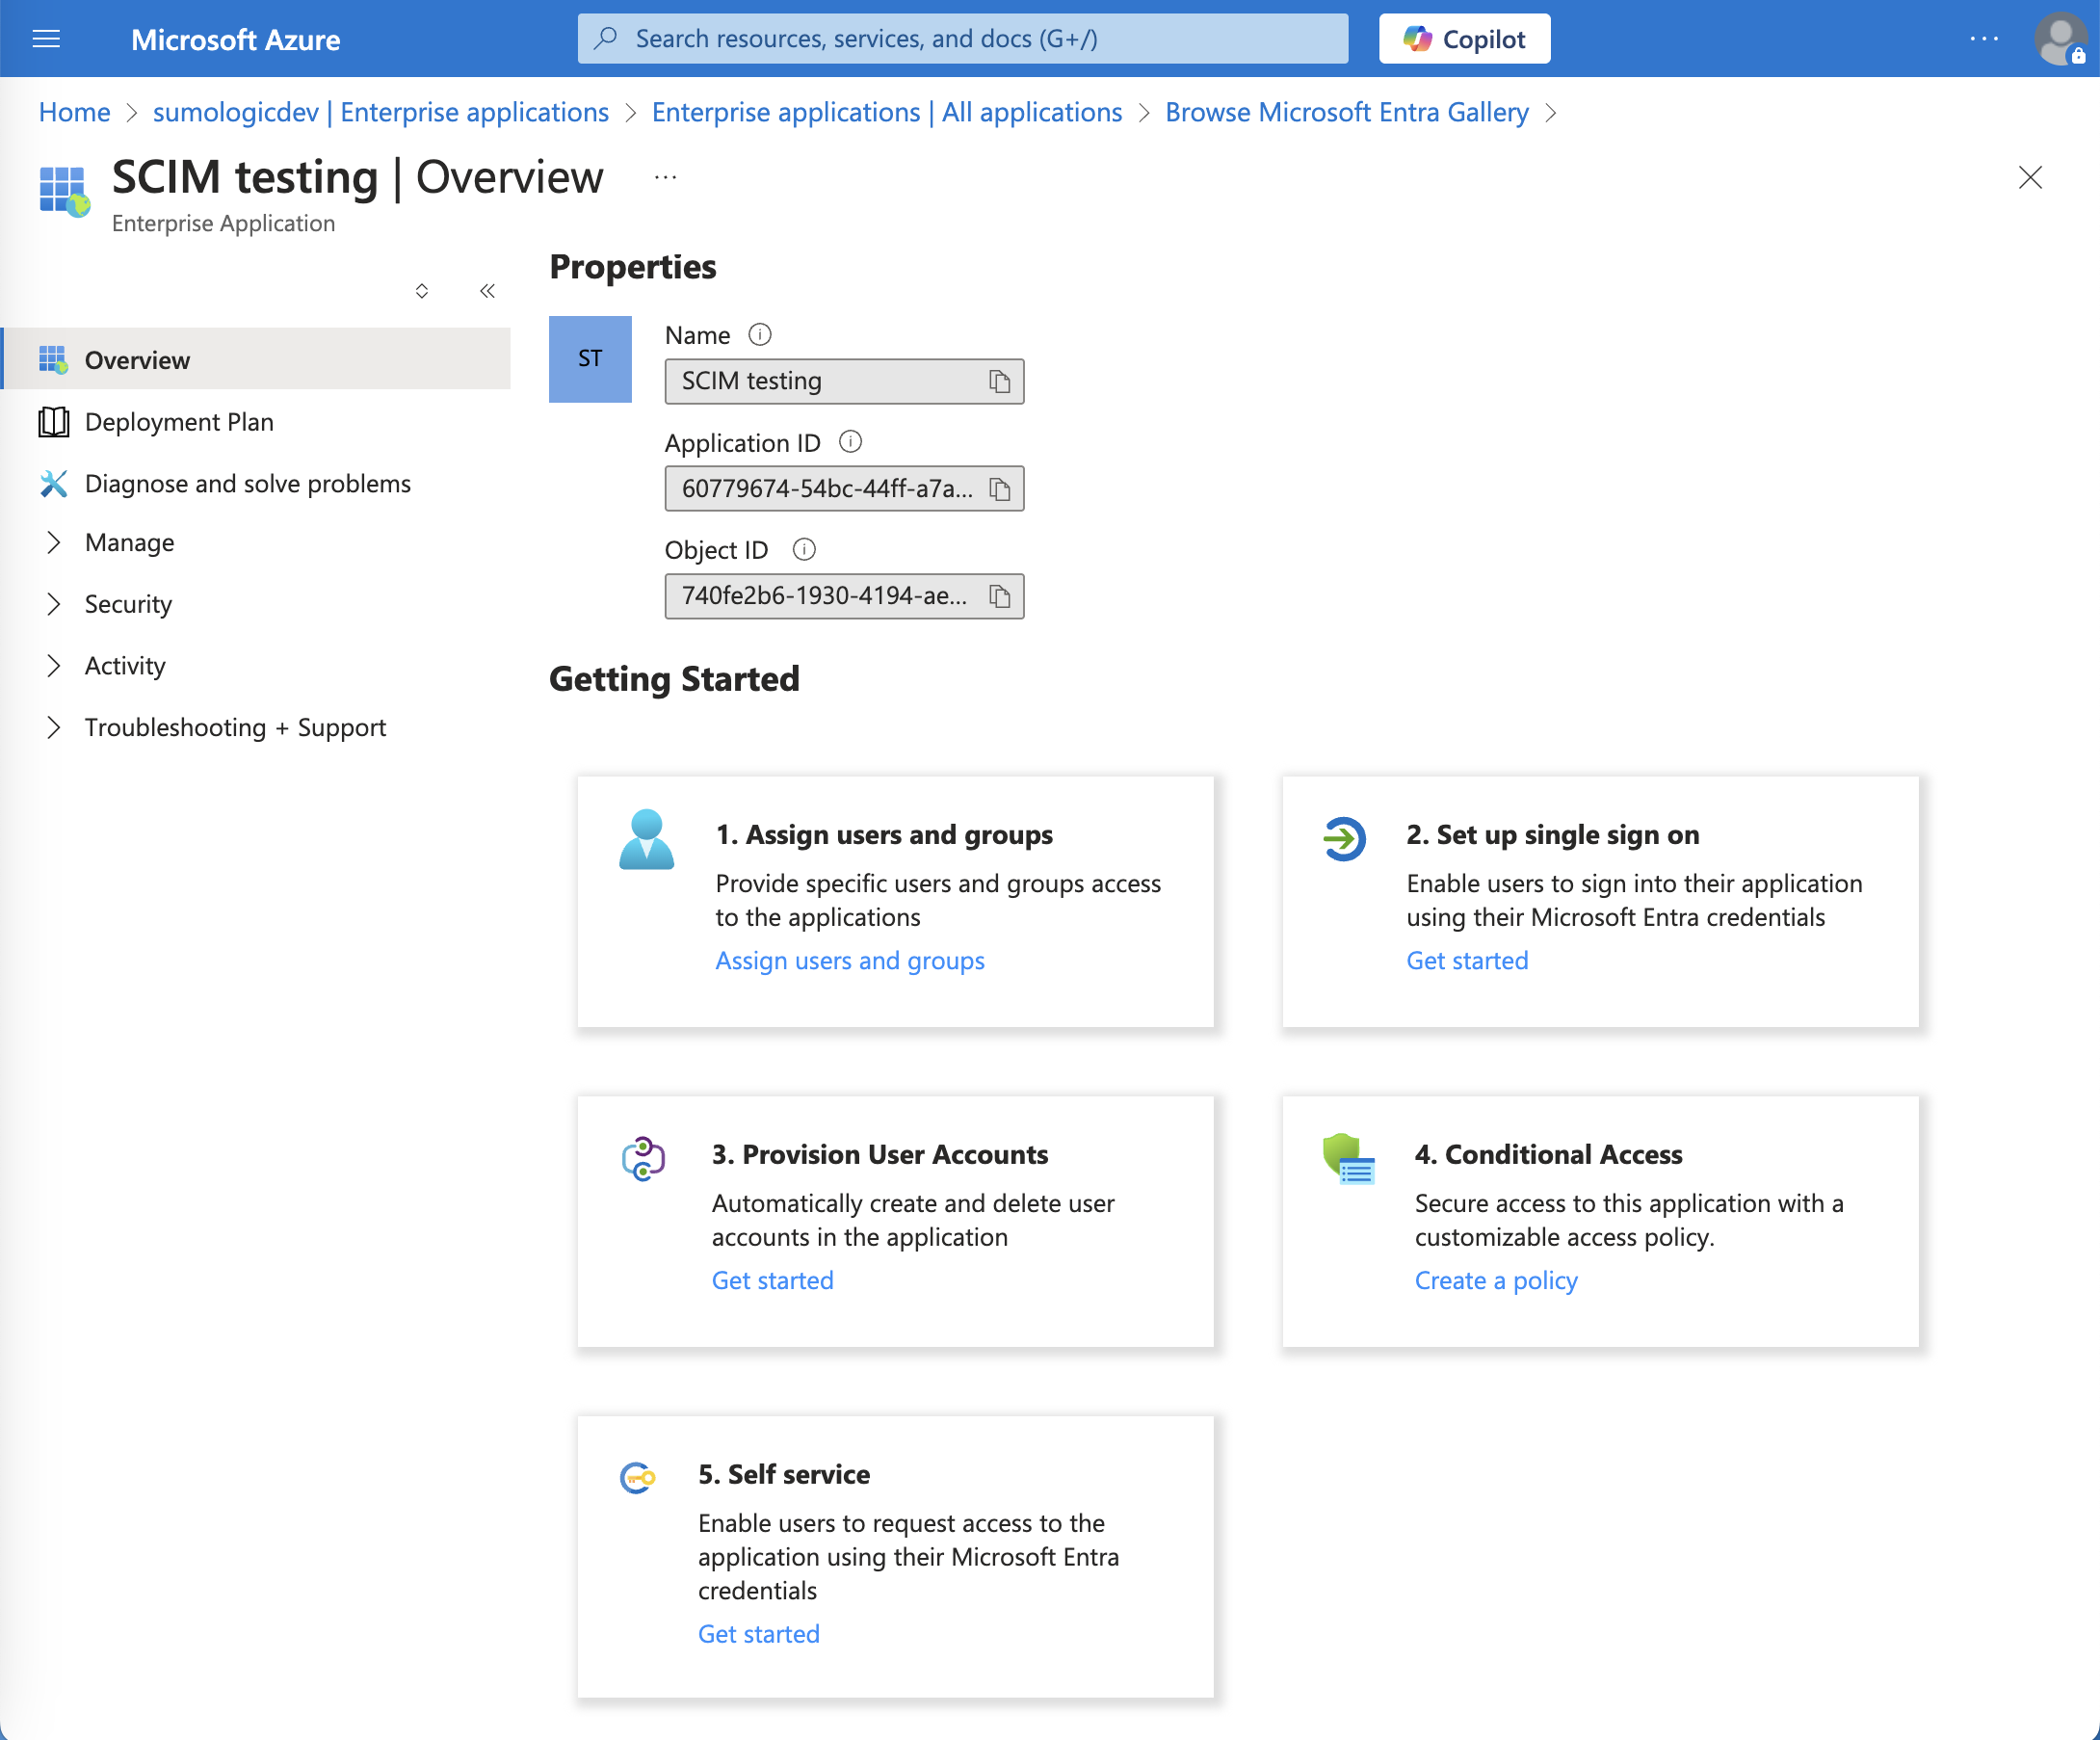Open Create a policy link
This screenshot has width=2100, height=1740.
tap(1495, 1281)
